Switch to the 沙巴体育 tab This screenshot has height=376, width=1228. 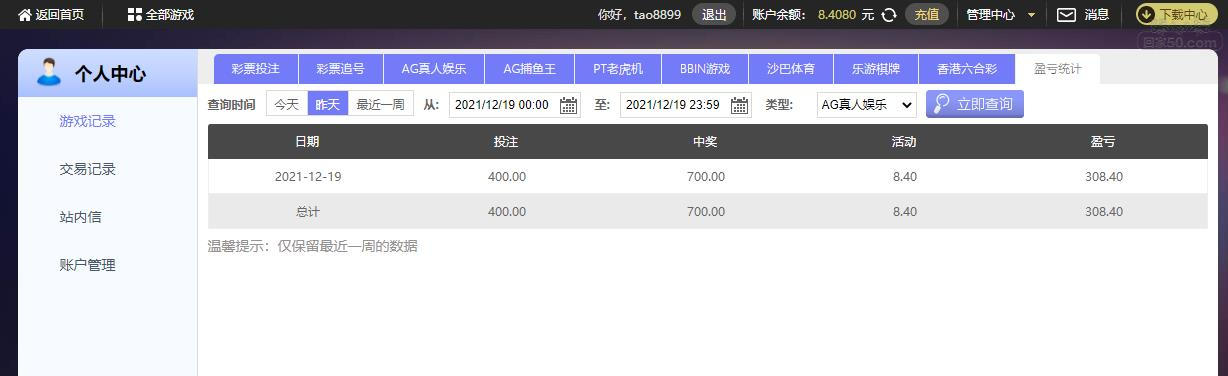pos(791,69)
